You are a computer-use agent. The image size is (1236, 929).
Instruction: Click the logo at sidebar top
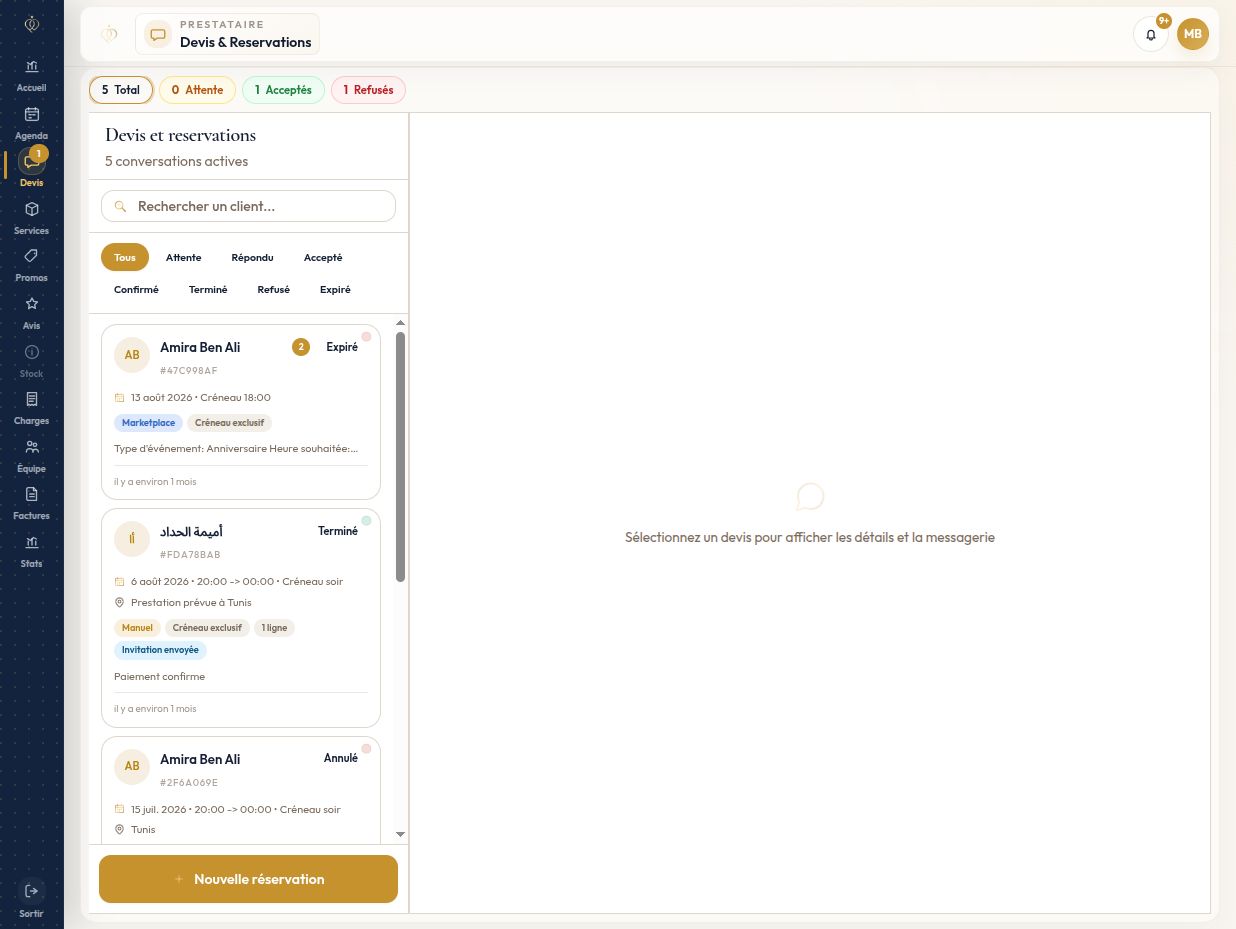[32, 24]
